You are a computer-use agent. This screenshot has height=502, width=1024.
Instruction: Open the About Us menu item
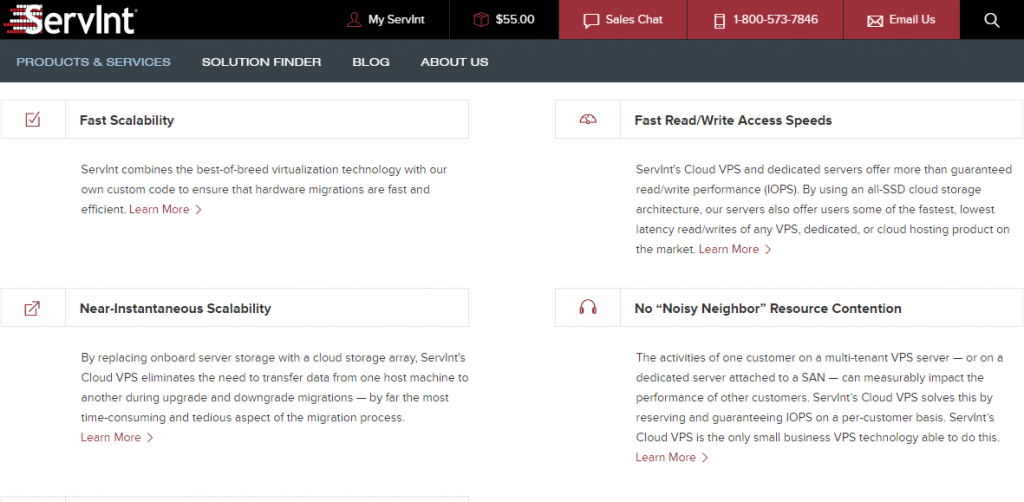[454, 62]
